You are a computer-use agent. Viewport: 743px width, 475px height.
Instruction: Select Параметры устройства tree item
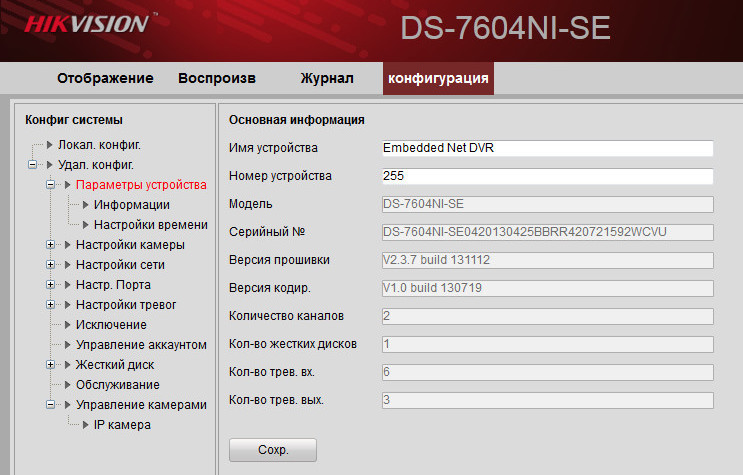pyautogui.click(x=141, y=185)
